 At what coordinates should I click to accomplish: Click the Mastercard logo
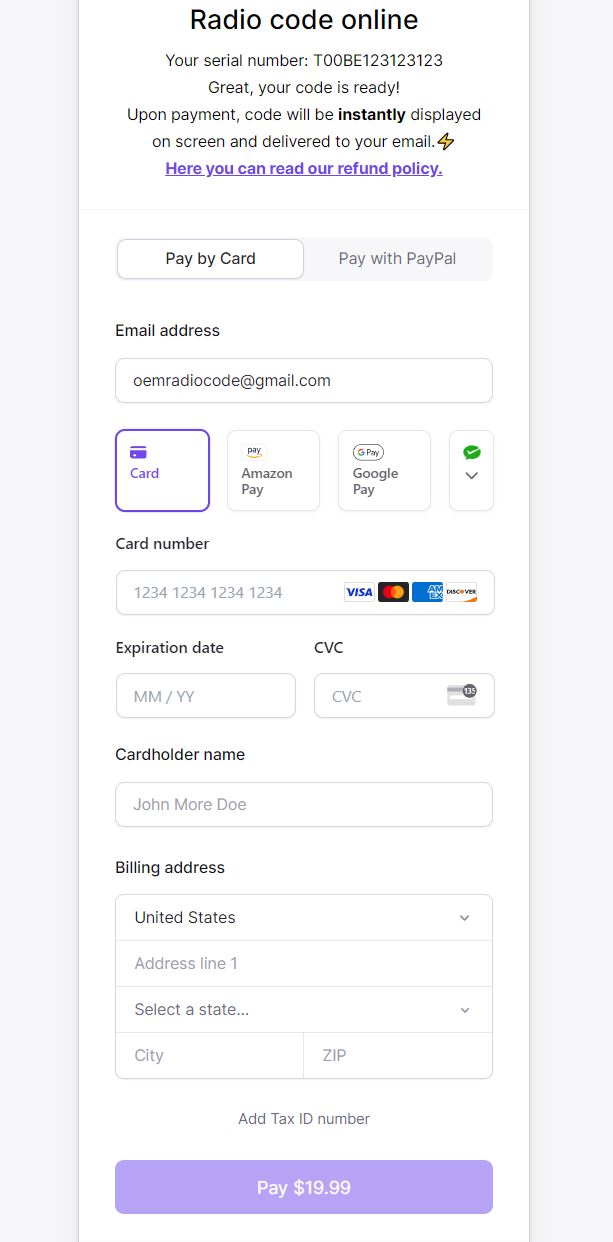click(x=393, y=591)
